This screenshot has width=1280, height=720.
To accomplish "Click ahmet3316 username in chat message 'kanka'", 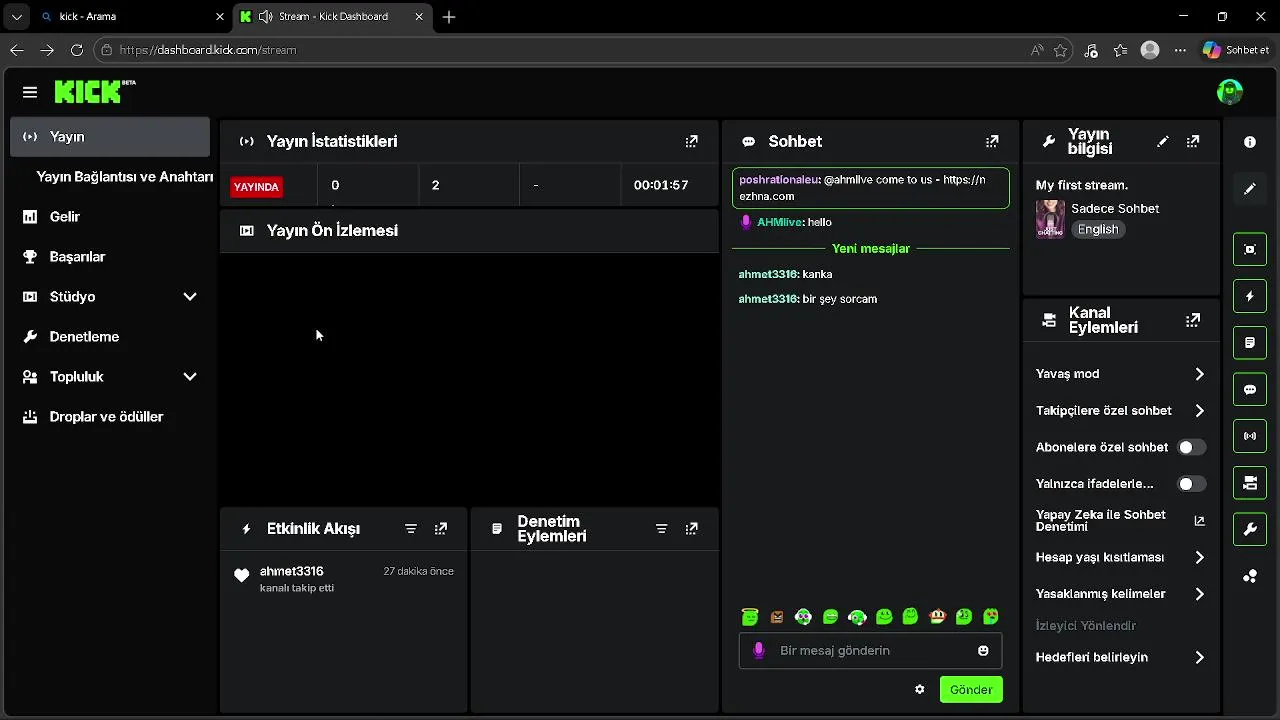I will [x=768, y=274].
